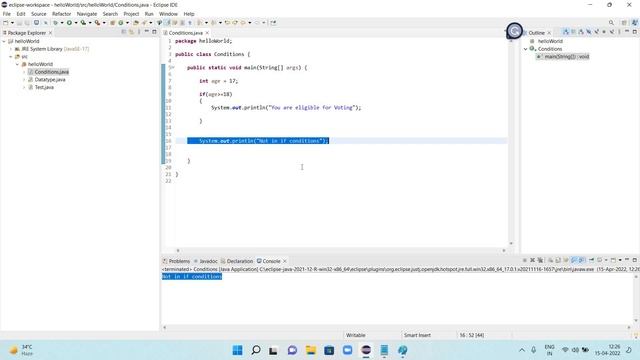Launch Debug from the main toolbar
This screenshot has width=640, height=360.
[x=56, y=23]
